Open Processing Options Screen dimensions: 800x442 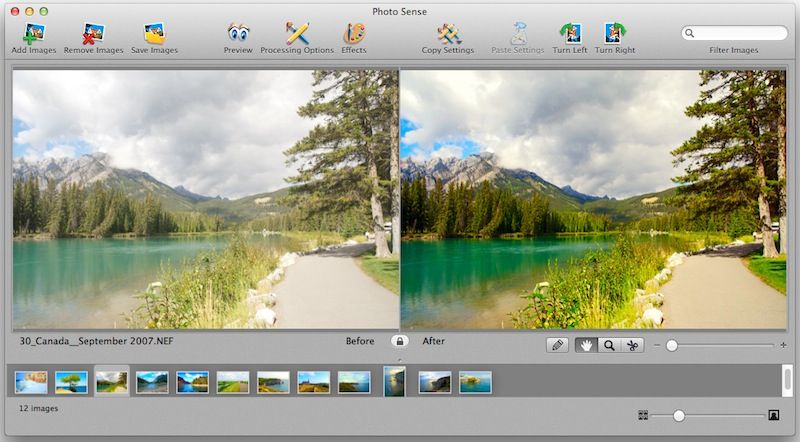tap(297, 33)
